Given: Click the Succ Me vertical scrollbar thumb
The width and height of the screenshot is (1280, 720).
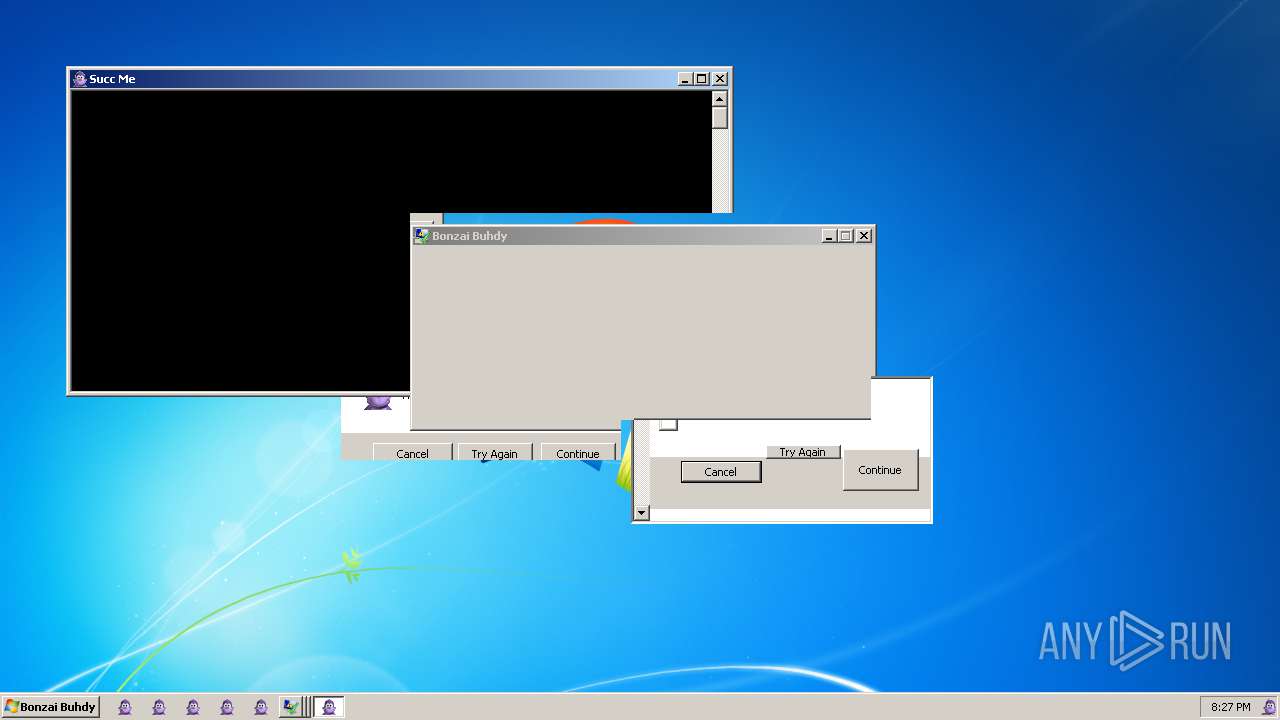Looking at the screenshot, I should click(719, 117).
